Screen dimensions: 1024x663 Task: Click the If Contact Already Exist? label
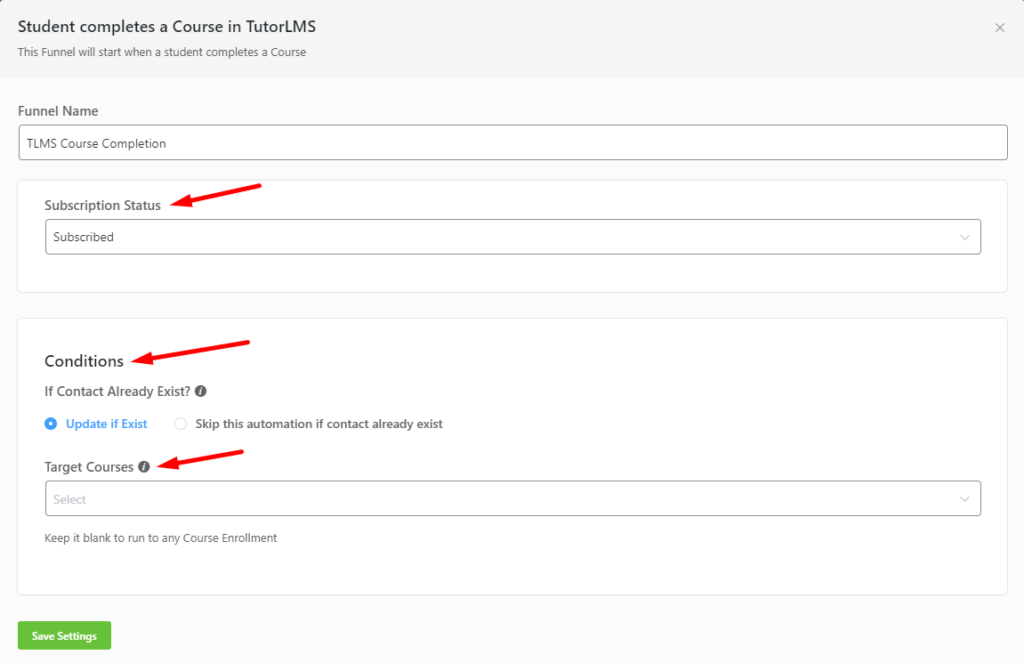(x=118, y=391)
